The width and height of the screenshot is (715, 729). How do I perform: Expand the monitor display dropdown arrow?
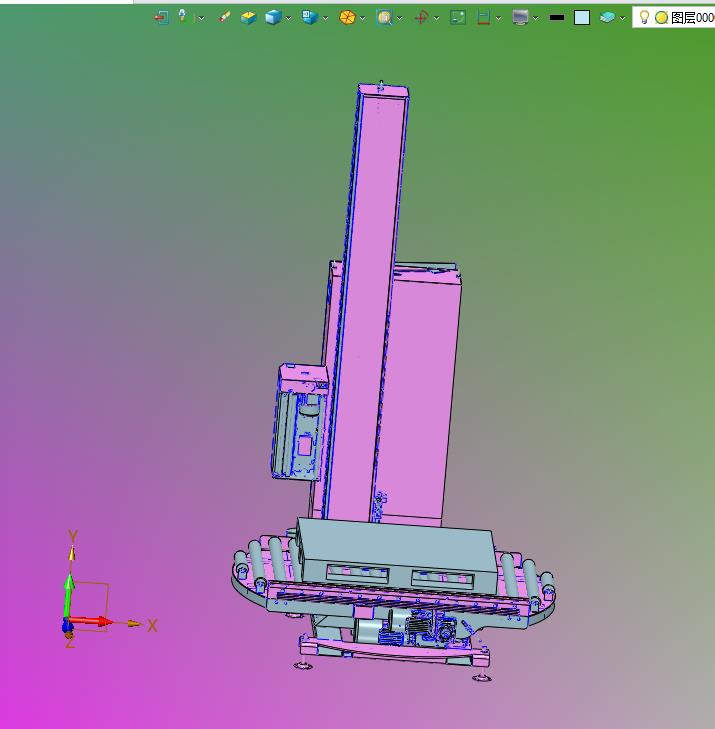coord(536,18)
